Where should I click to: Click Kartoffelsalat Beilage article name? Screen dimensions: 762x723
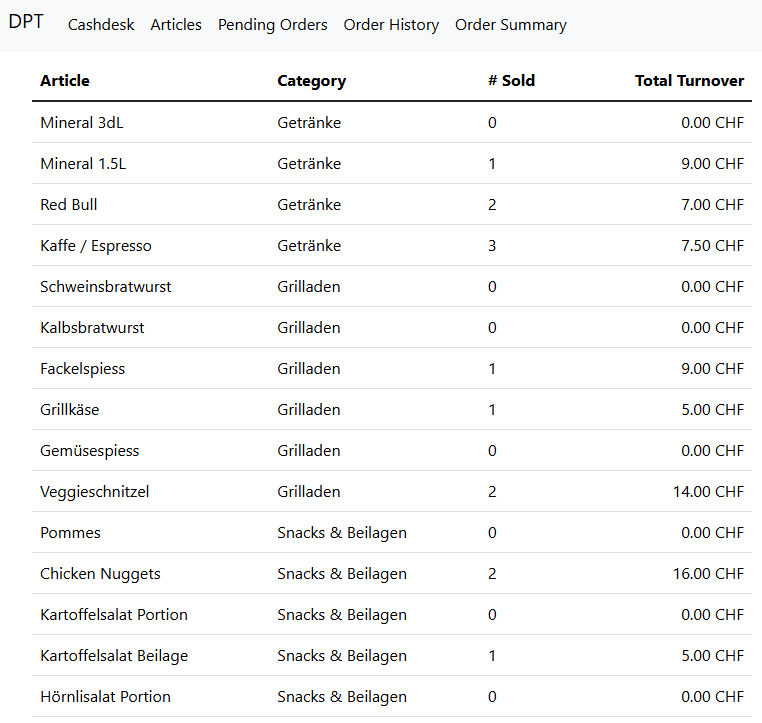114,656
